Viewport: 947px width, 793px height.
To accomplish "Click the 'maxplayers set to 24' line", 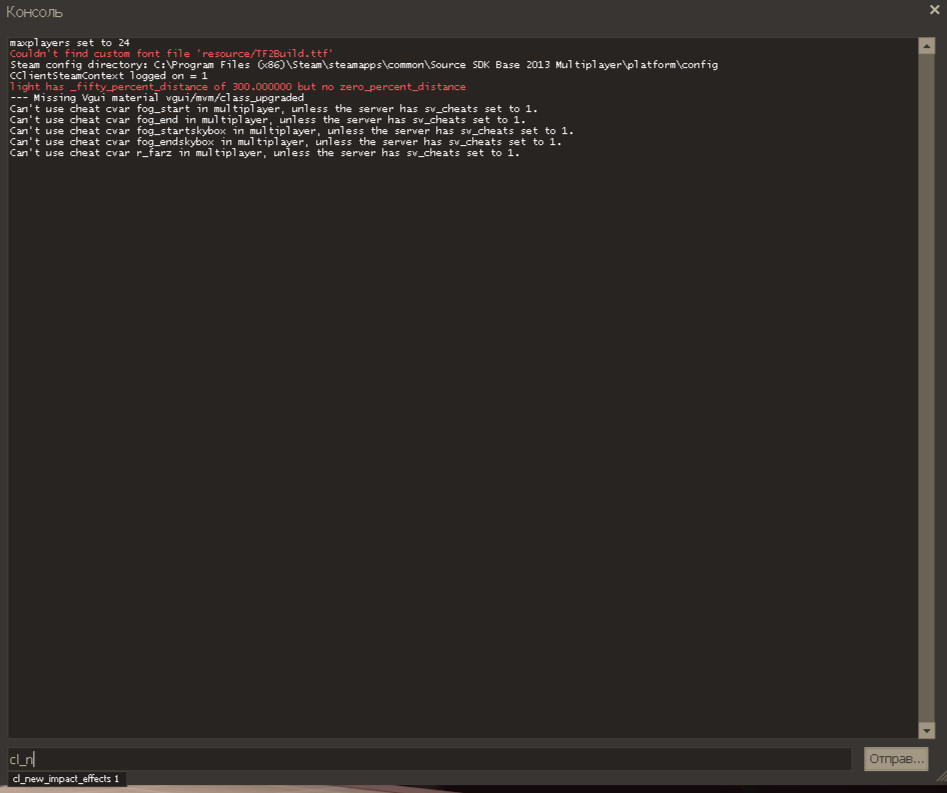I will pyautogui.click(x=69, y=43).
